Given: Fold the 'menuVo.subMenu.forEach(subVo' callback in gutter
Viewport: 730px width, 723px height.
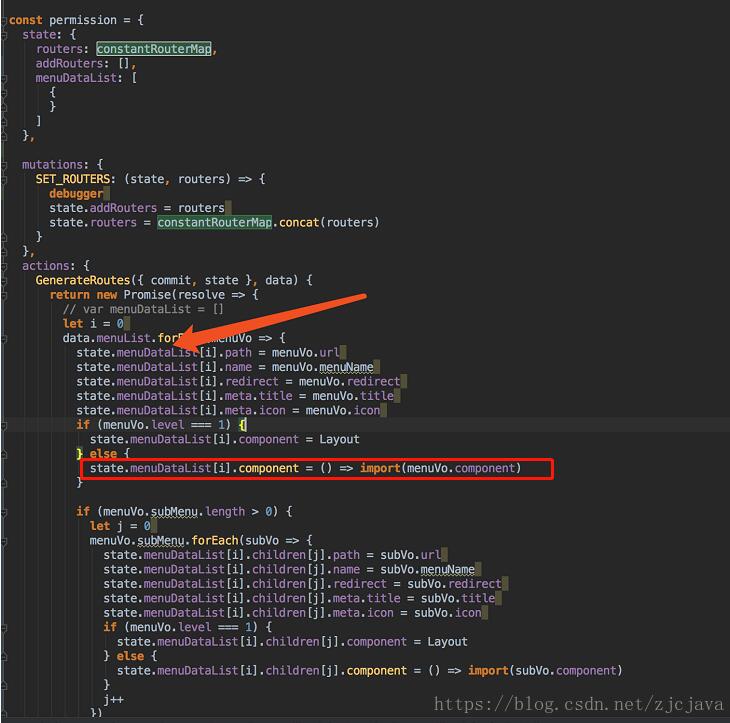Looking at the screenshot, I should pos(4,541).
